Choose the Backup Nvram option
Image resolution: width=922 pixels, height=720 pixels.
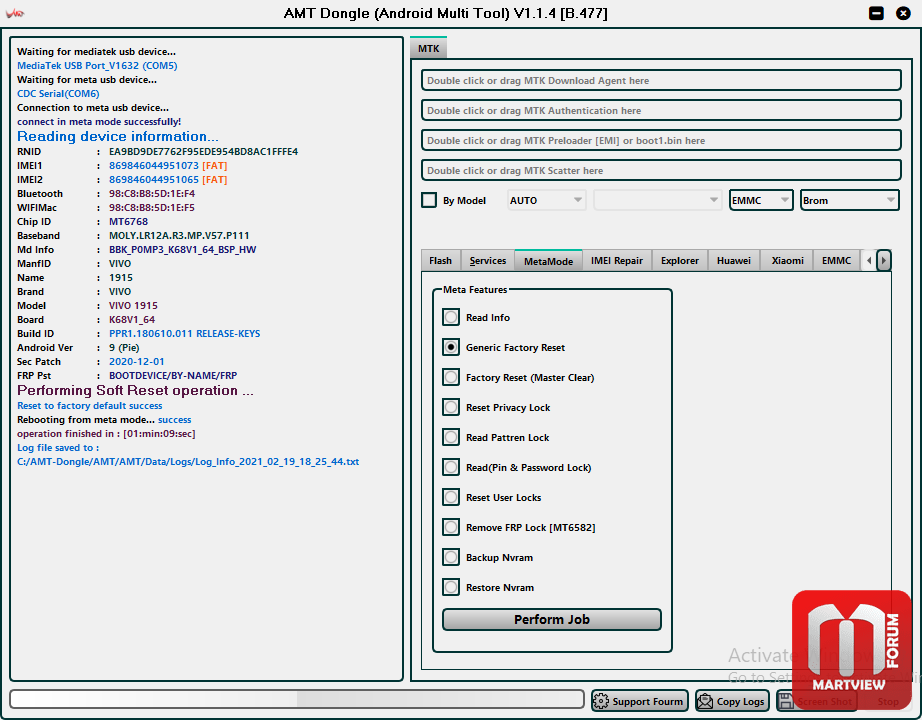click(x=451, y=557)
